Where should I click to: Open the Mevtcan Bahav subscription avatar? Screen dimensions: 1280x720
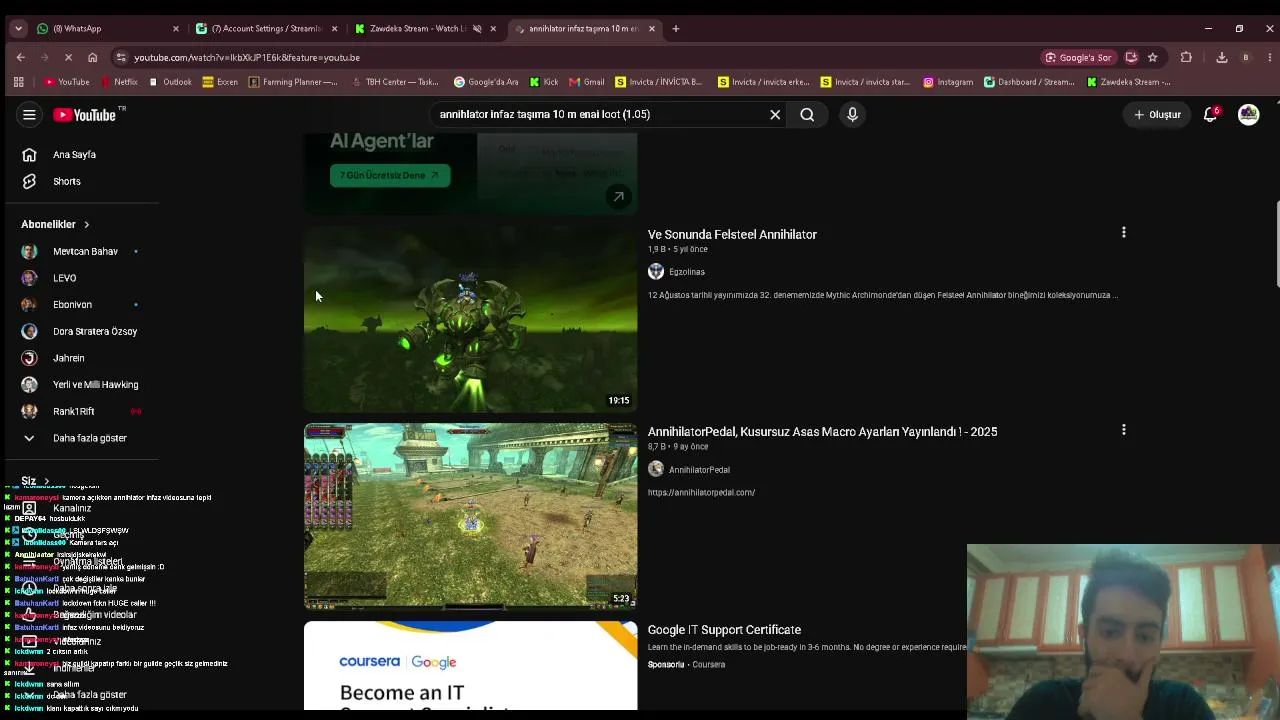click(29, 251)
